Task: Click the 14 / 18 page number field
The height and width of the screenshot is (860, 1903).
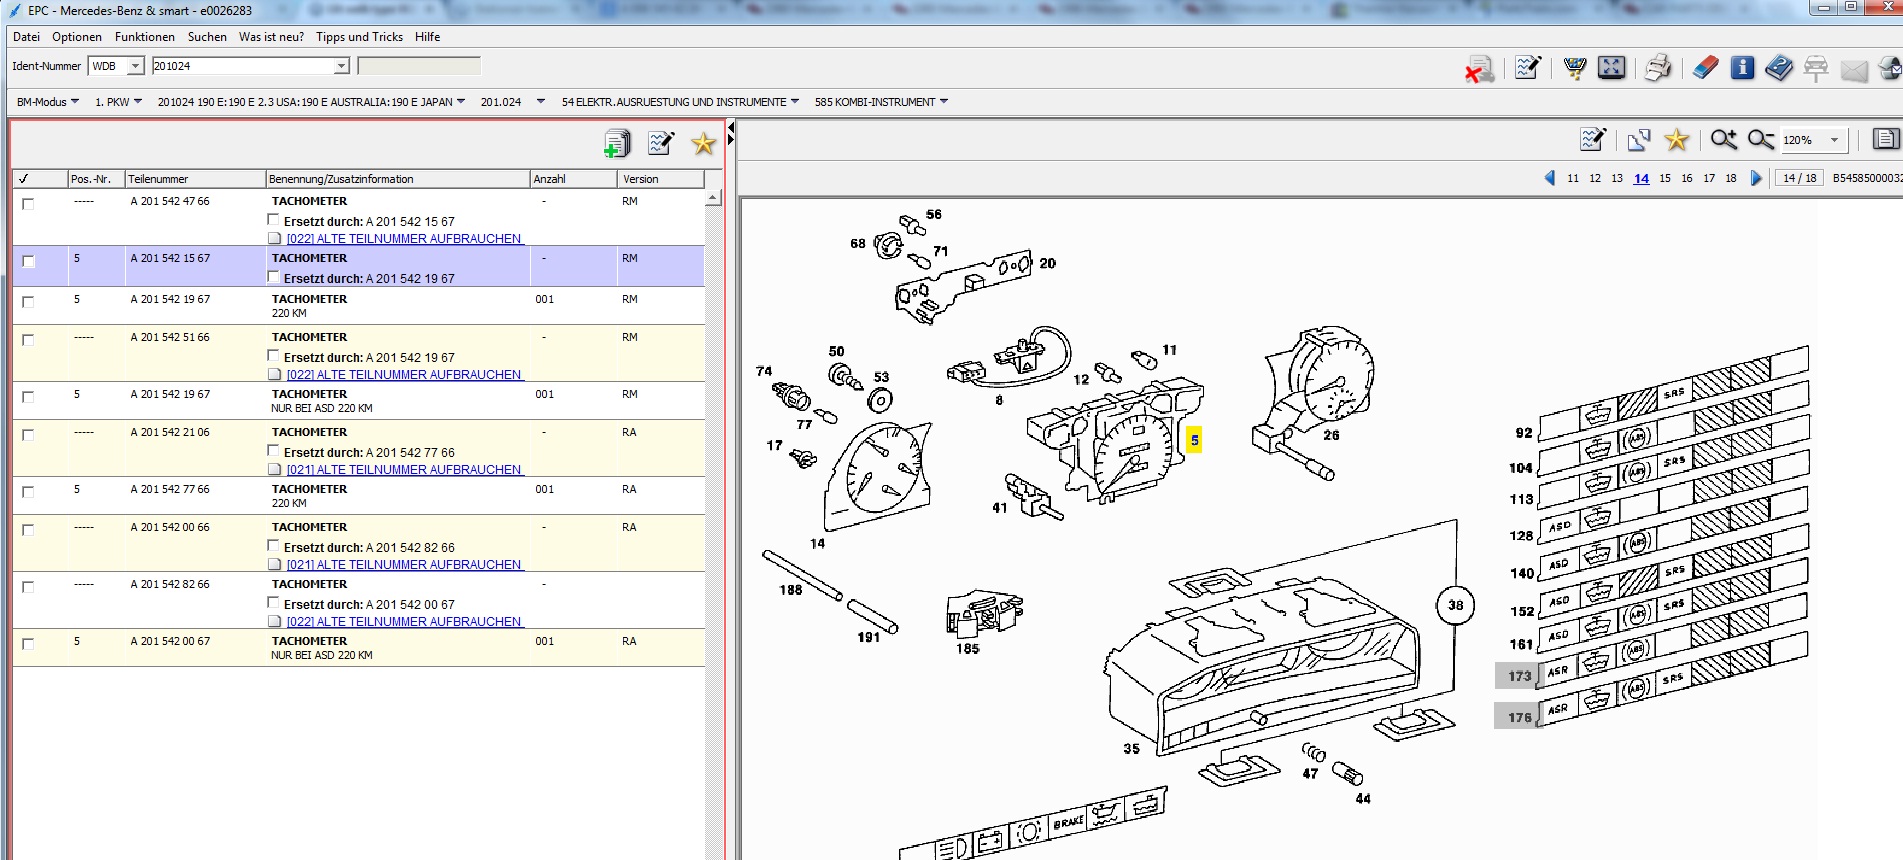Action: click(x=1800, y=178)
